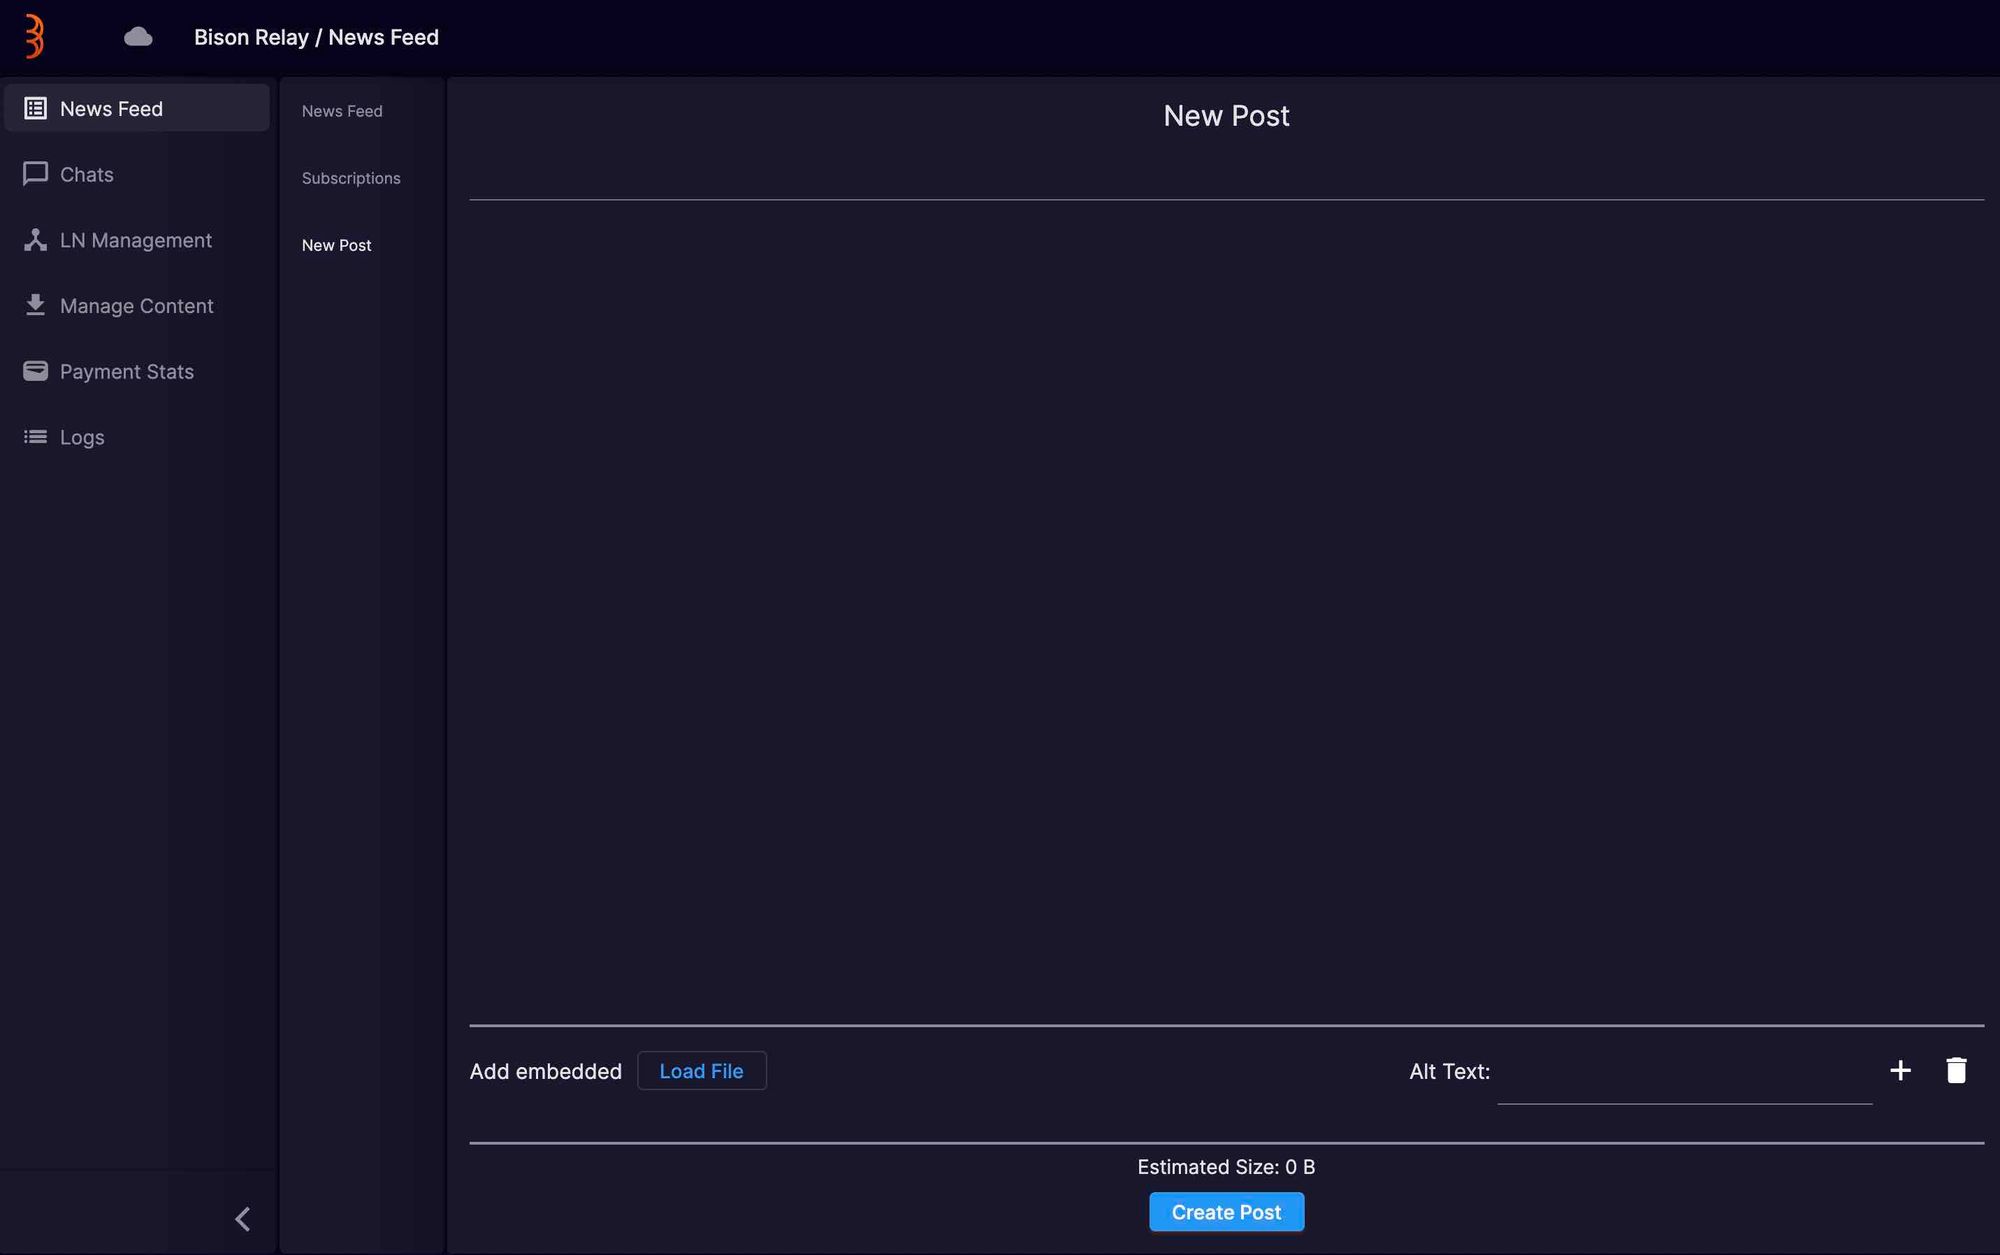Click the New Post heading

(1226, 115)
